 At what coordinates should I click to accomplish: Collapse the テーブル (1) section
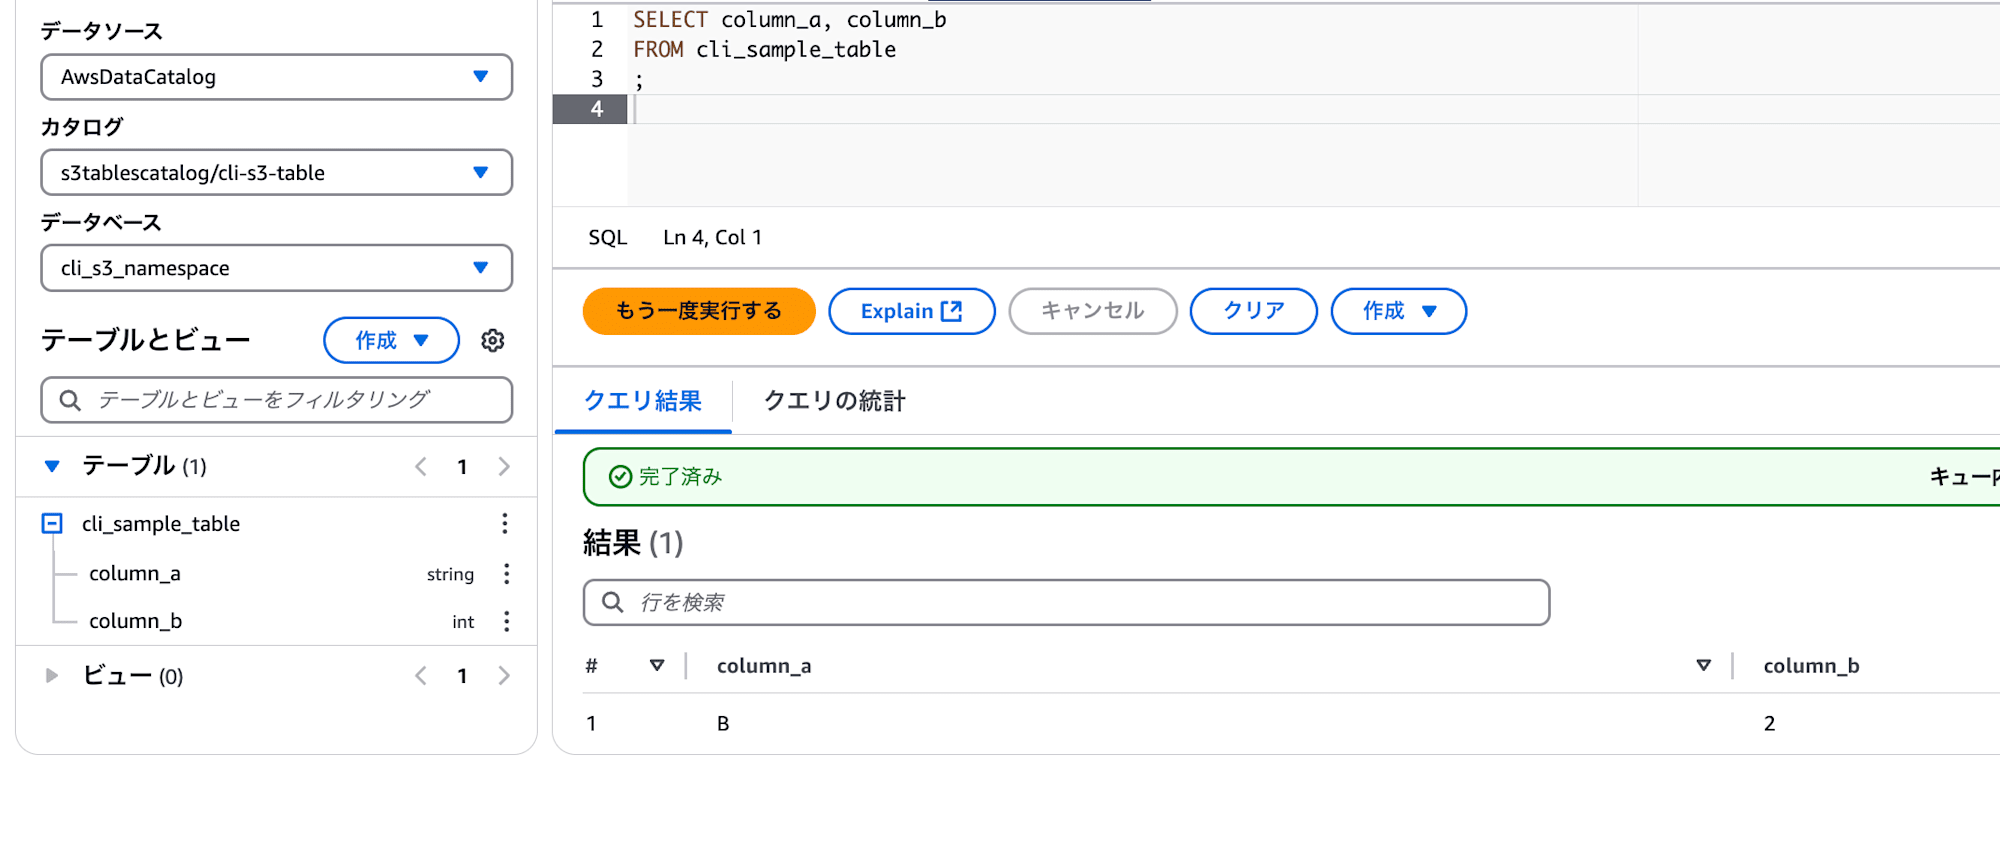52,466
